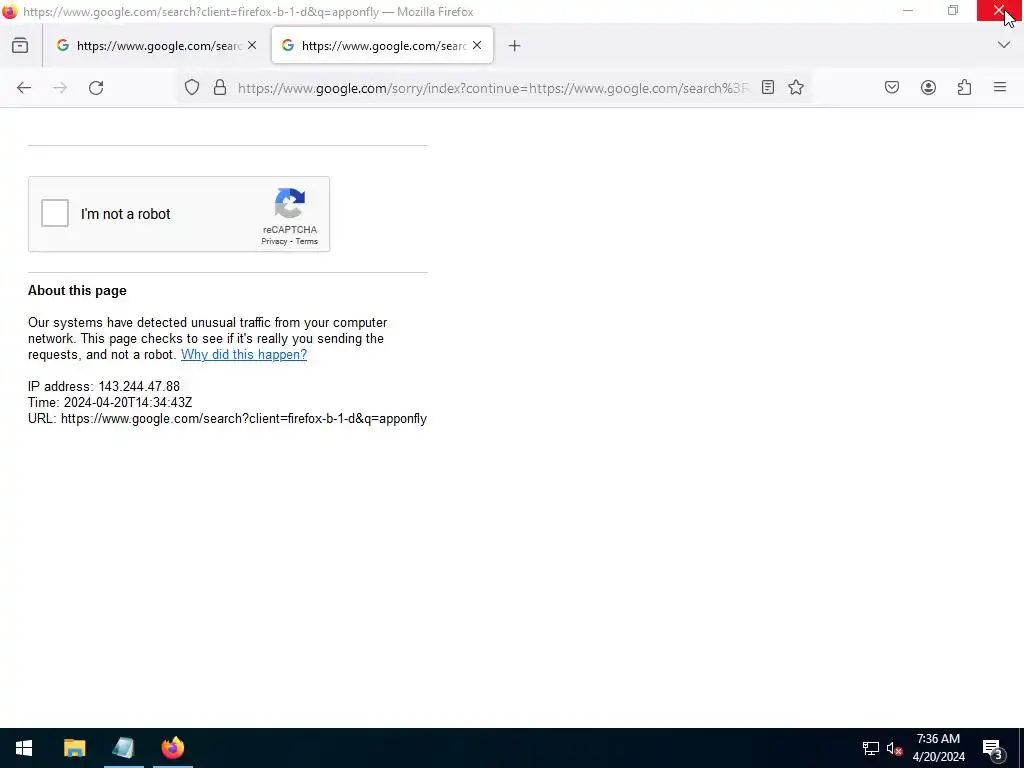Expand the list all tabs chevron
The height and width of the screenshot is (768, 1024).
click(x=1004, y=45)
